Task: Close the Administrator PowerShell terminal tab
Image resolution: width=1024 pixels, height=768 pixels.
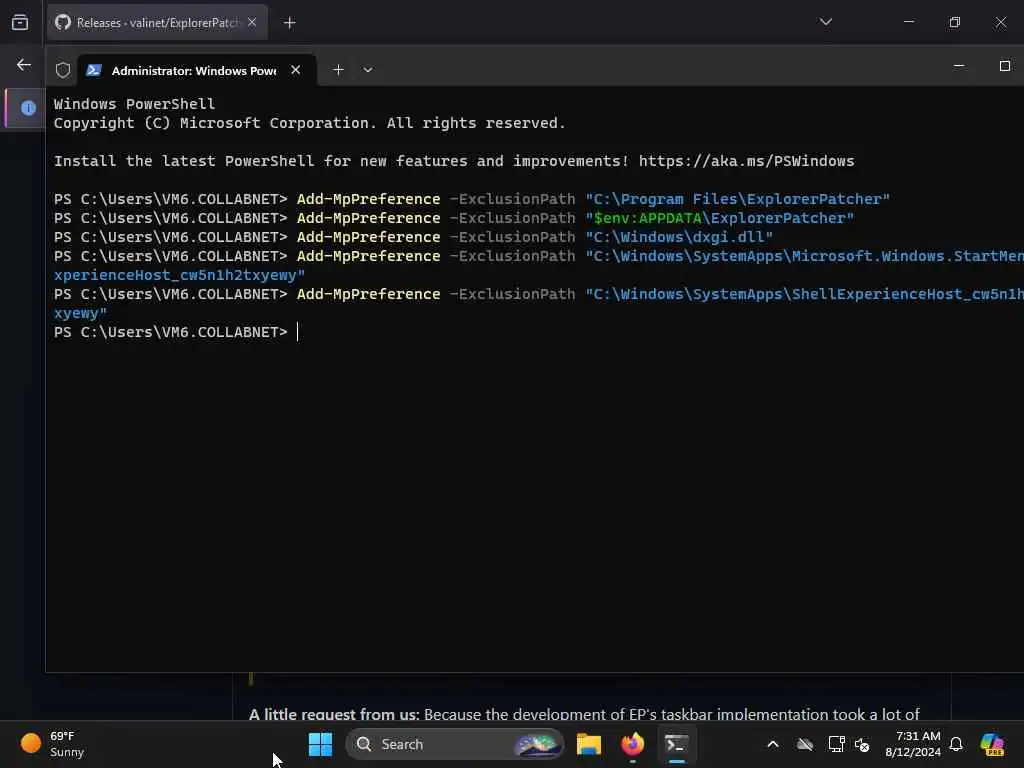Action: click(x=296, y=70)
